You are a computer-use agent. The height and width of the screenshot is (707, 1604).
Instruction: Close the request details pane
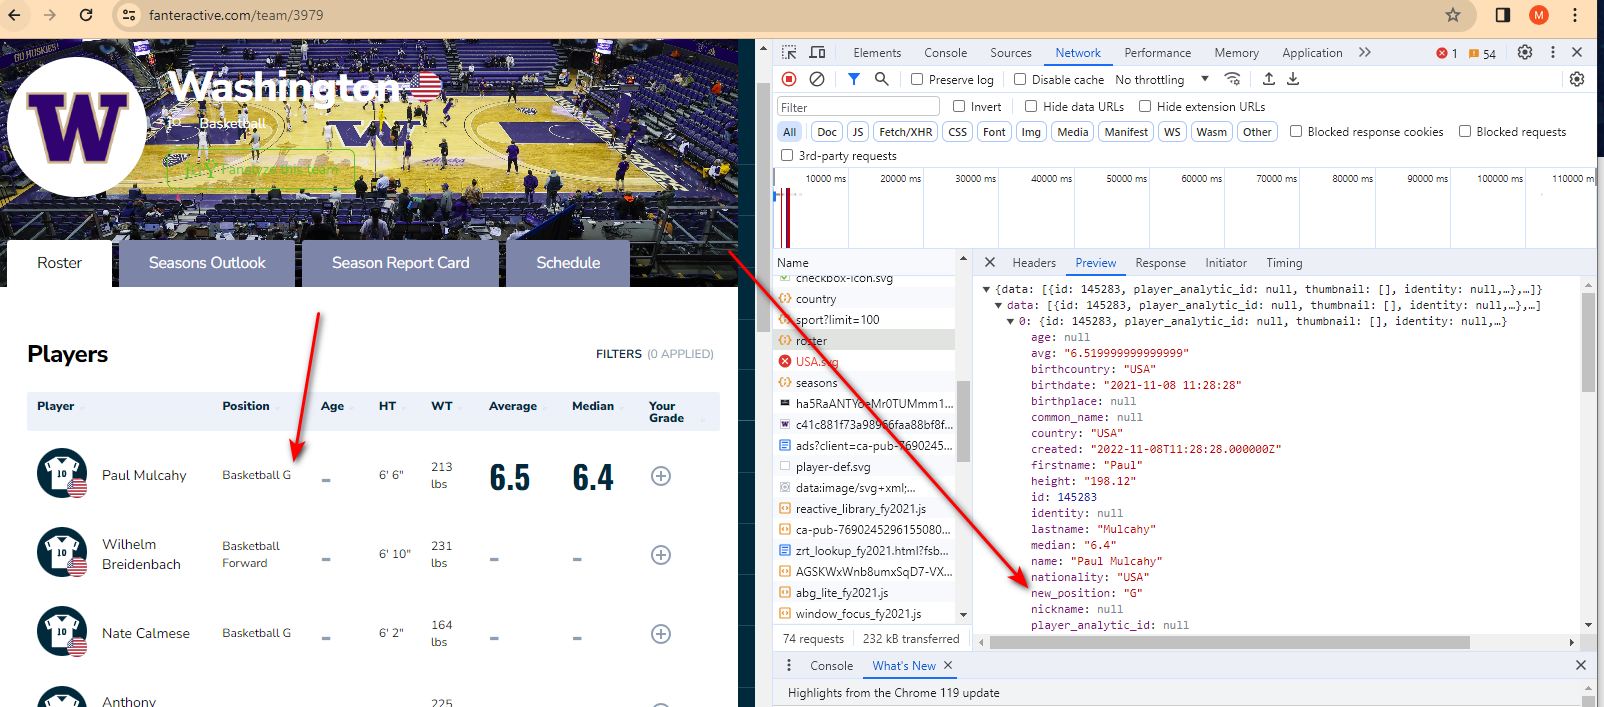coord(989,263)
